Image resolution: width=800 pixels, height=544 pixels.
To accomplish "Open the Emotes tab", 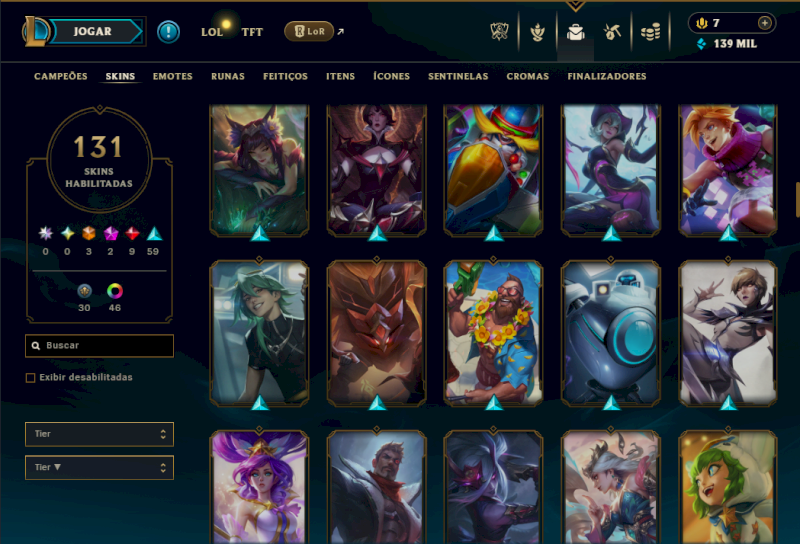I will coord(172,76).
